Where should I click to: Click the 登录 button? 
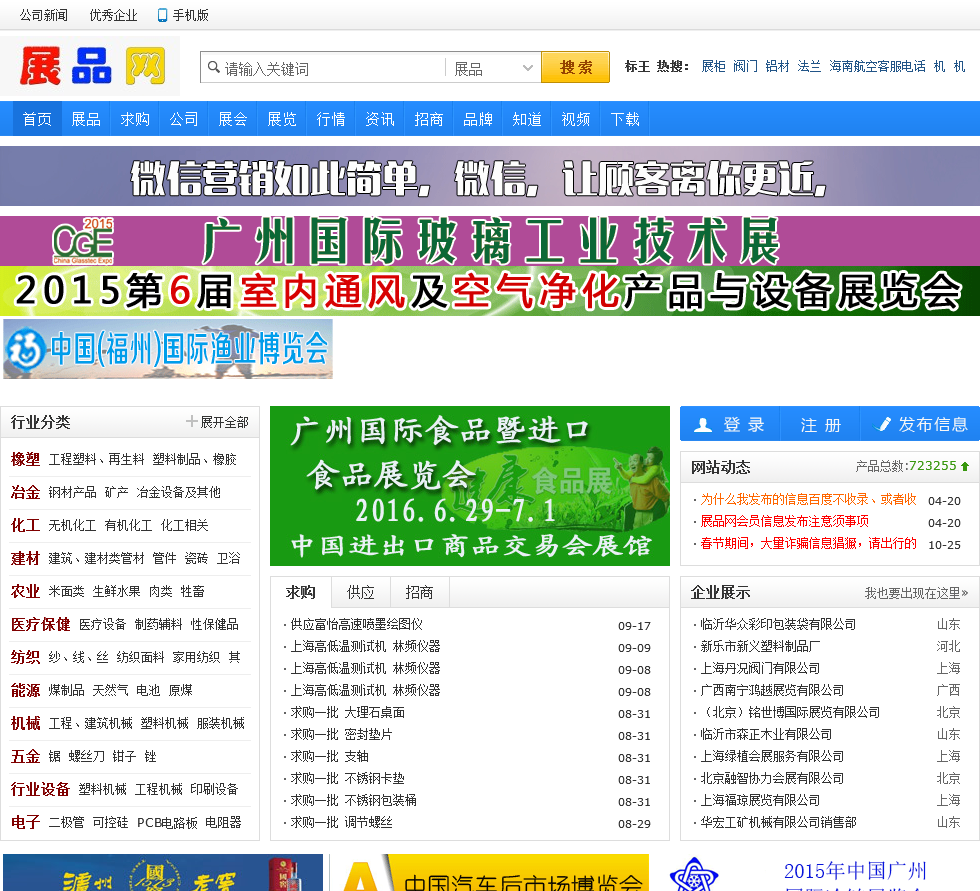pyautogui.click(x=730, y=424)
